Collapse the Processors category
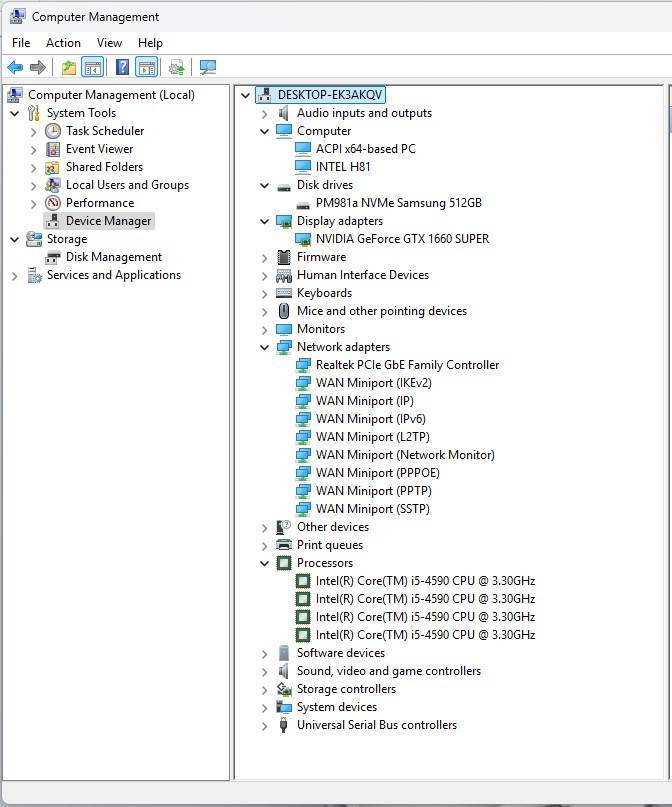 [x=265, y=563]
